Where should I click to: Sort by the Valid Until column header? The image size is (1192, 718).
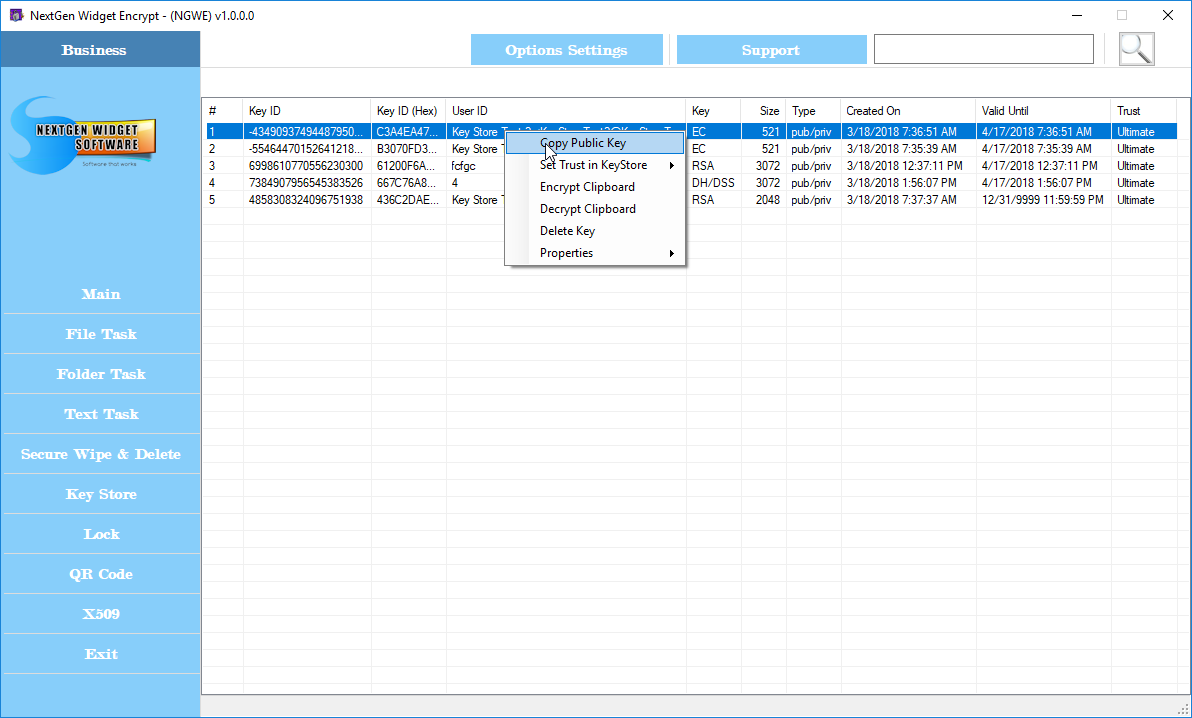[1044, 111]
